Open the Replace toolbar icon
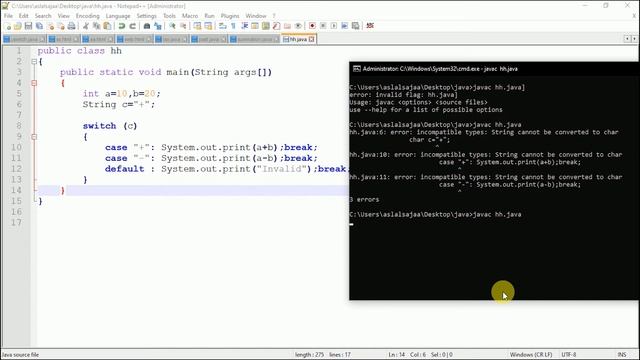Image resolution: width=640 pixels, height=360 pixels. click(x=158, y=26)
